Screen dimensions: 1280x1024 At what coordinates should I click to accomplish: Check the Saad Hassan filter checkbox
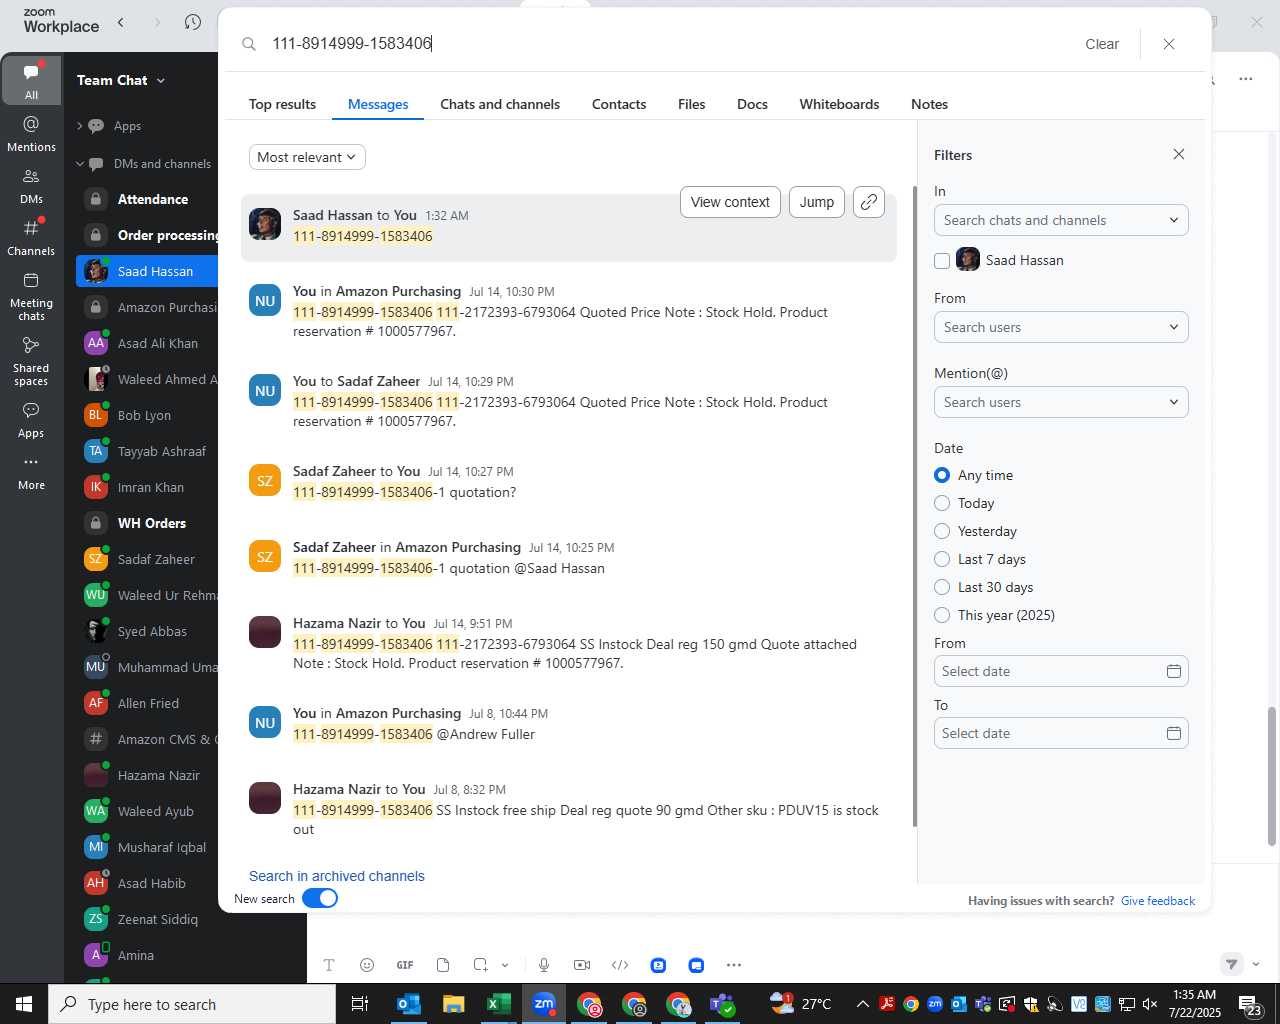click(942, 260)
